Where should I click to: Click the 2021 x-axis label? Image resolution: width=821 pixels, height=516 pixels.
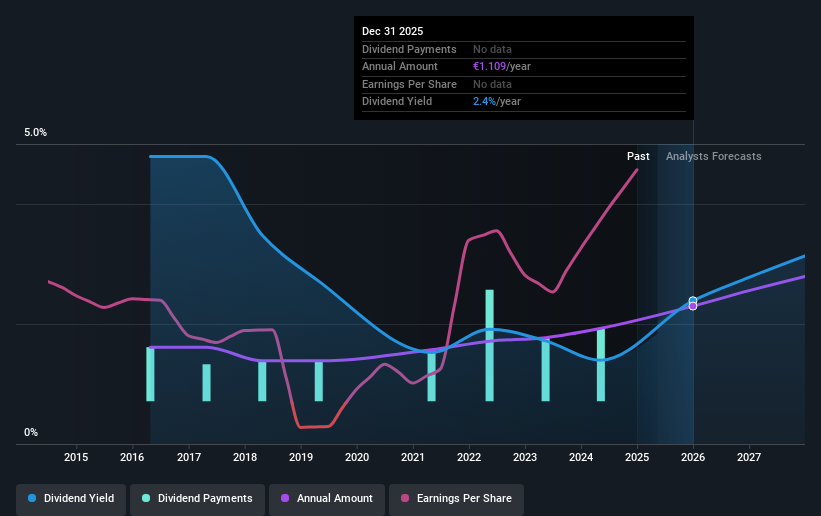[413, 457]
